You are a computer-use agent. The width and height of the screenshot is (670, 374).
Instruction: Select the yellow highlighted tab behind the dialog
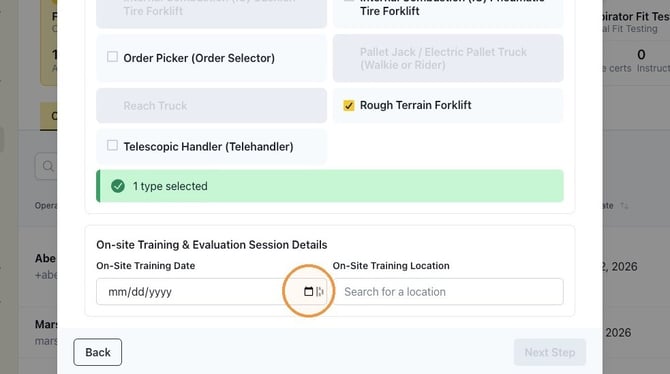49,116
